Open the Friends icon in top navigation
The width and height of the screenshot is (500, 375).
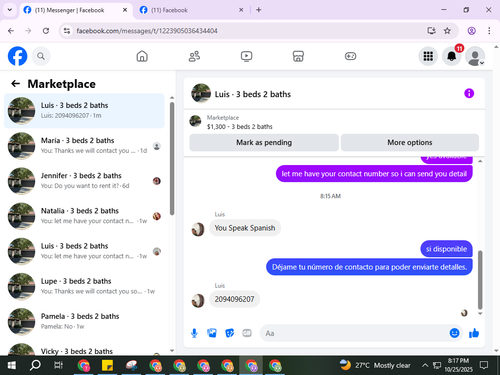194,56
